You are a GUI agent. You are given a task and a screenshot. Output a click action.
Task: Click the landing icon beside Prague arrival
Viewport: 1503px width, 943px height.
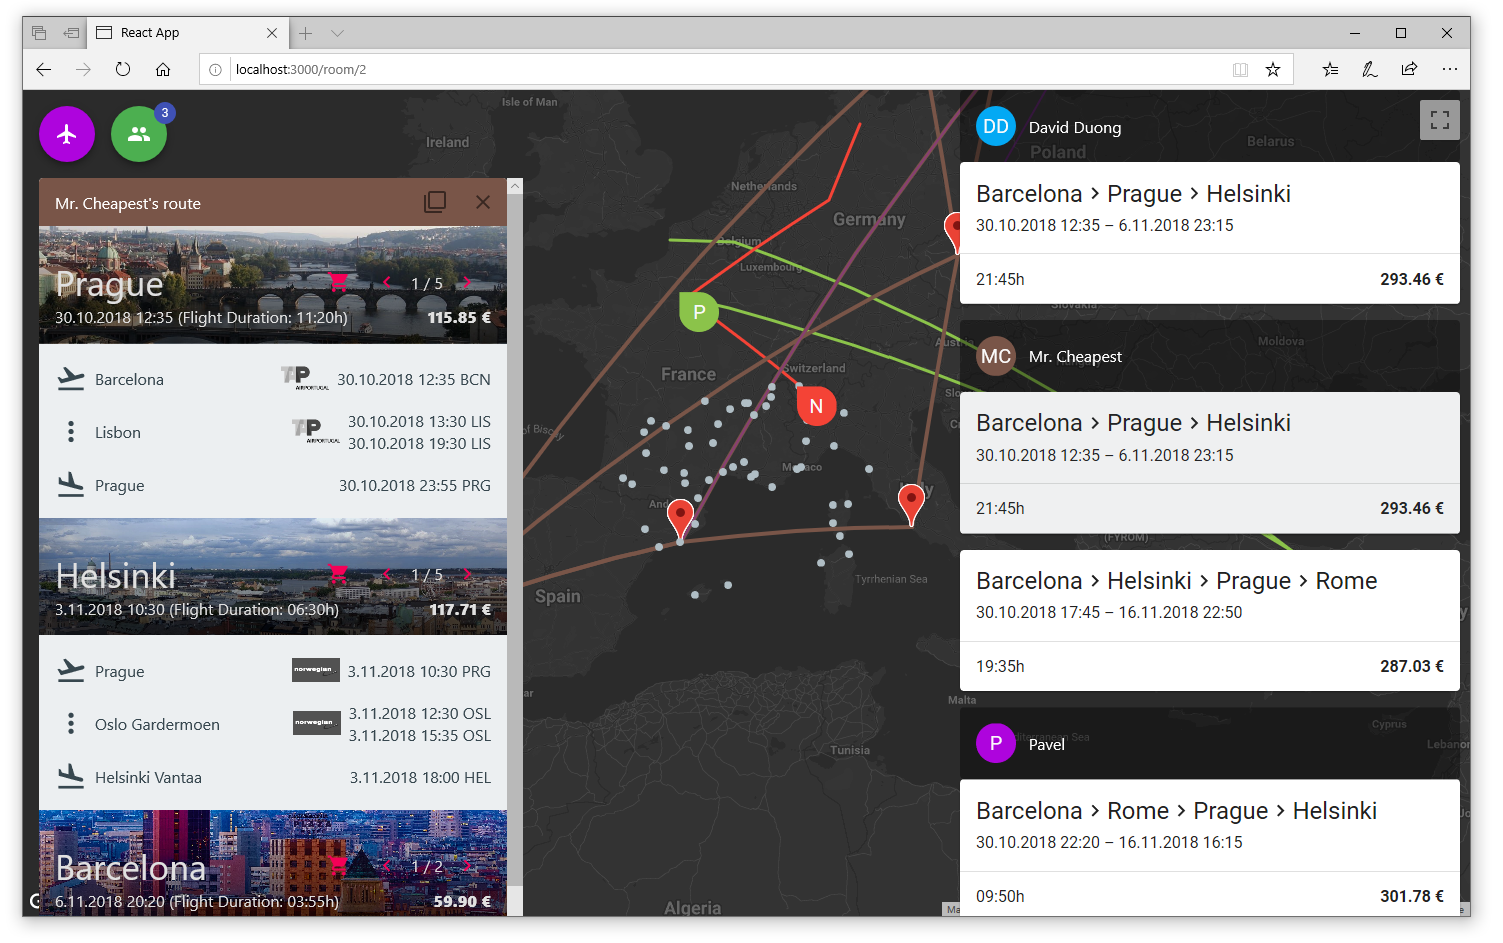71,485
